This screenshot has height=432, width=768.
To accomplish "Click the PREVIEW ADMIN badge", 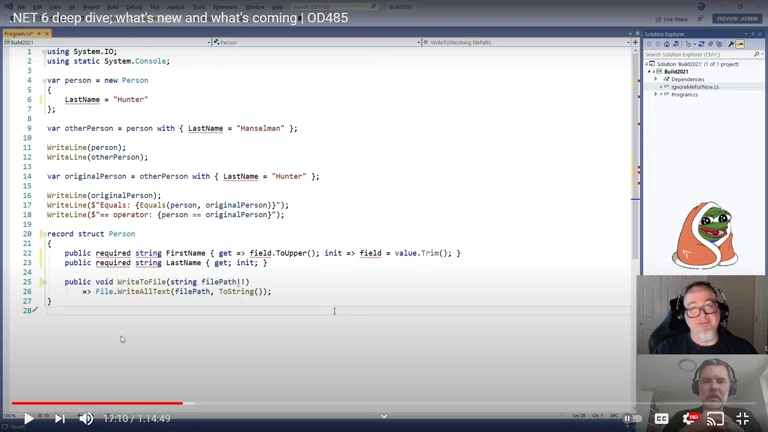I will tap(737, 19).
